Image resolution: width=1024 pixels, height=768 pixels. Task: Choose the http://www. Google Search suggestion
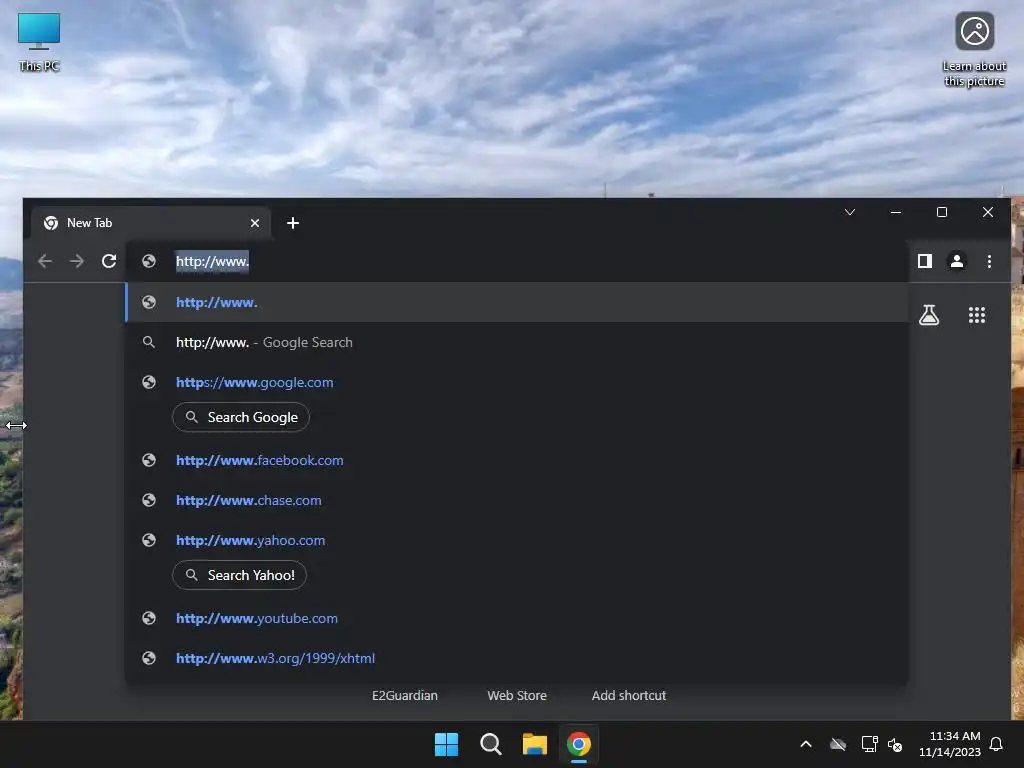click(517, 342)
